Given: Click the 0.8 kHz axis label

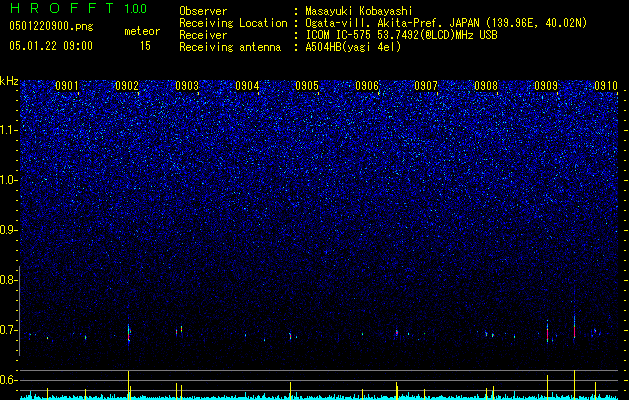Looking at the screenshot, I should pyautogui.click(x=8, y=280).
